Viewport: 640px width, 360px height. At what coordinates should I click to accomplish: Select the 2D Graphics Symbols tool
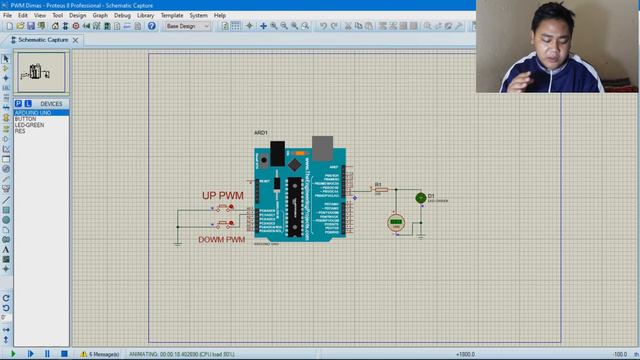[x=6, y=259]
